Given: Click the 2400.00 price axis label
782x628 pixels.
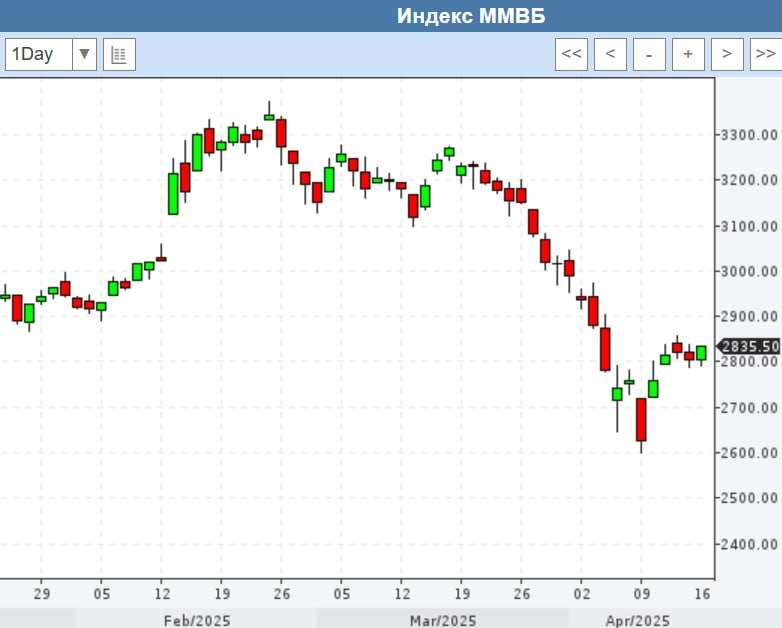Looking at the screenshot, I should tap(749, 544).
